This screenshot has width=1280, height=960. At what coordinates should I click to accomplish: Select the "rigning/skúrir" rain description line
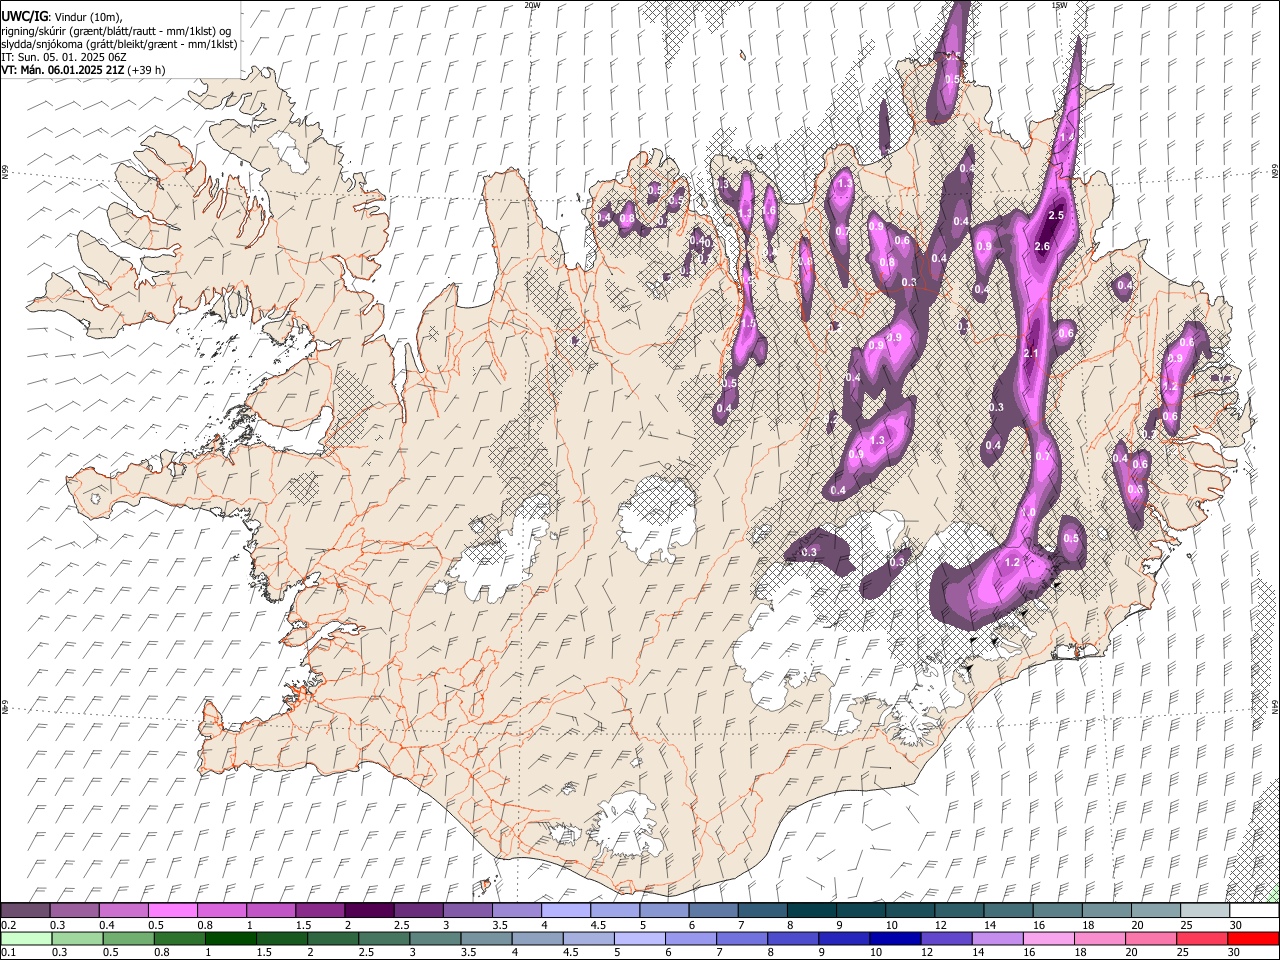tap(118, 30)
